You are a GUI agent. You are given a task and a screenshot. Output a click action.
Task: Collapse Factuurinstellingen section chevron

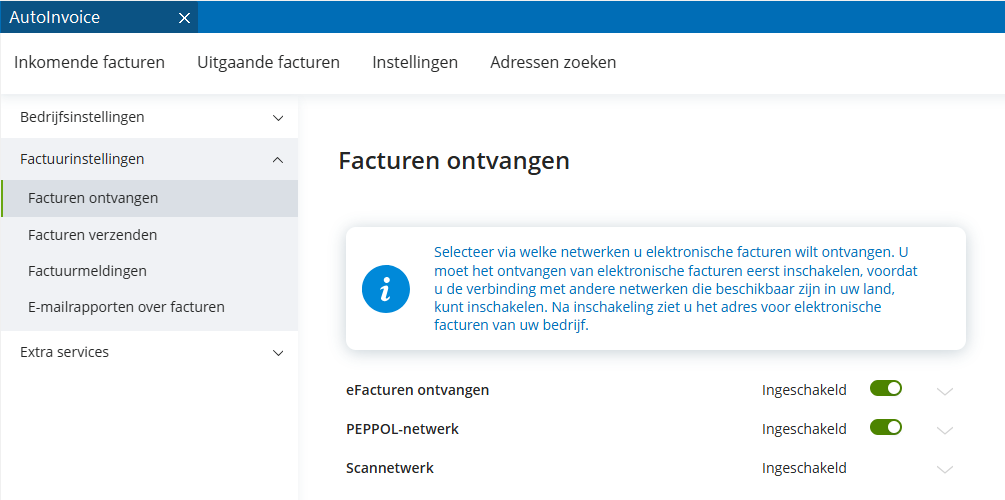tap(278, 160)
